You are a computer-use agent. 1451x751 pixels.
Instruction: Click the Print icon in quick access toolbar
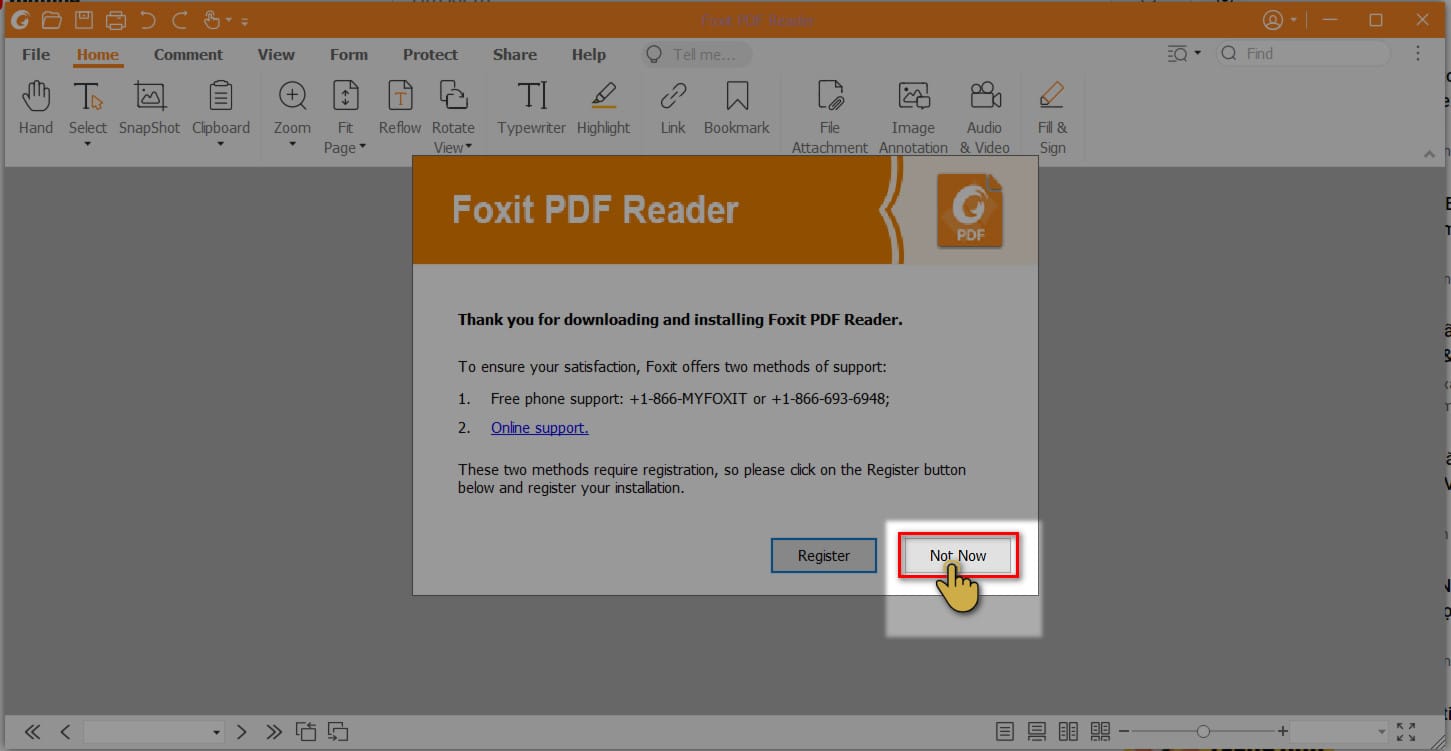(x=116, y=20)
